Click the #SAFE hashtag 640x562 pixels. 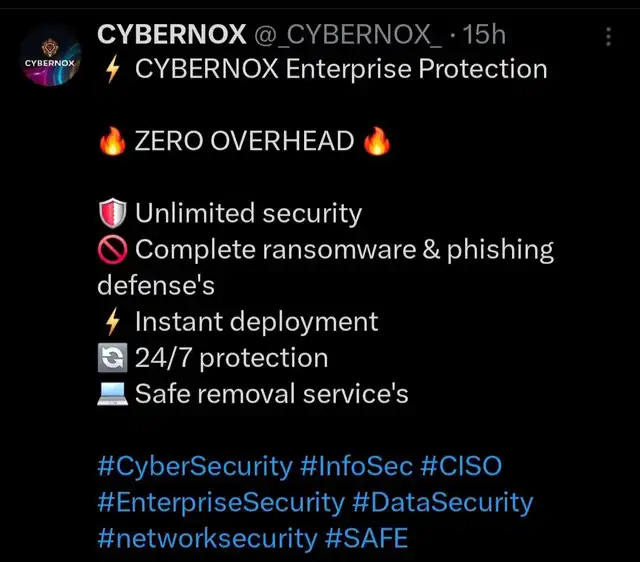coord(367,538)
